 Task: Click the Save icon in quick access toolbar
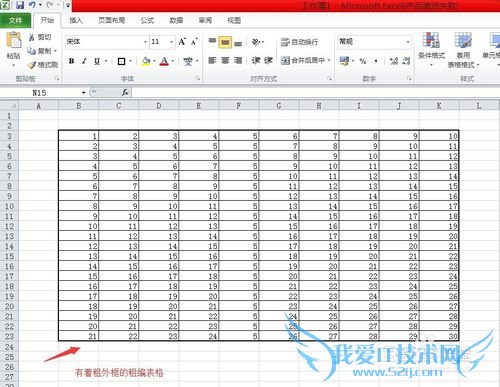click(x=20, y=5)
